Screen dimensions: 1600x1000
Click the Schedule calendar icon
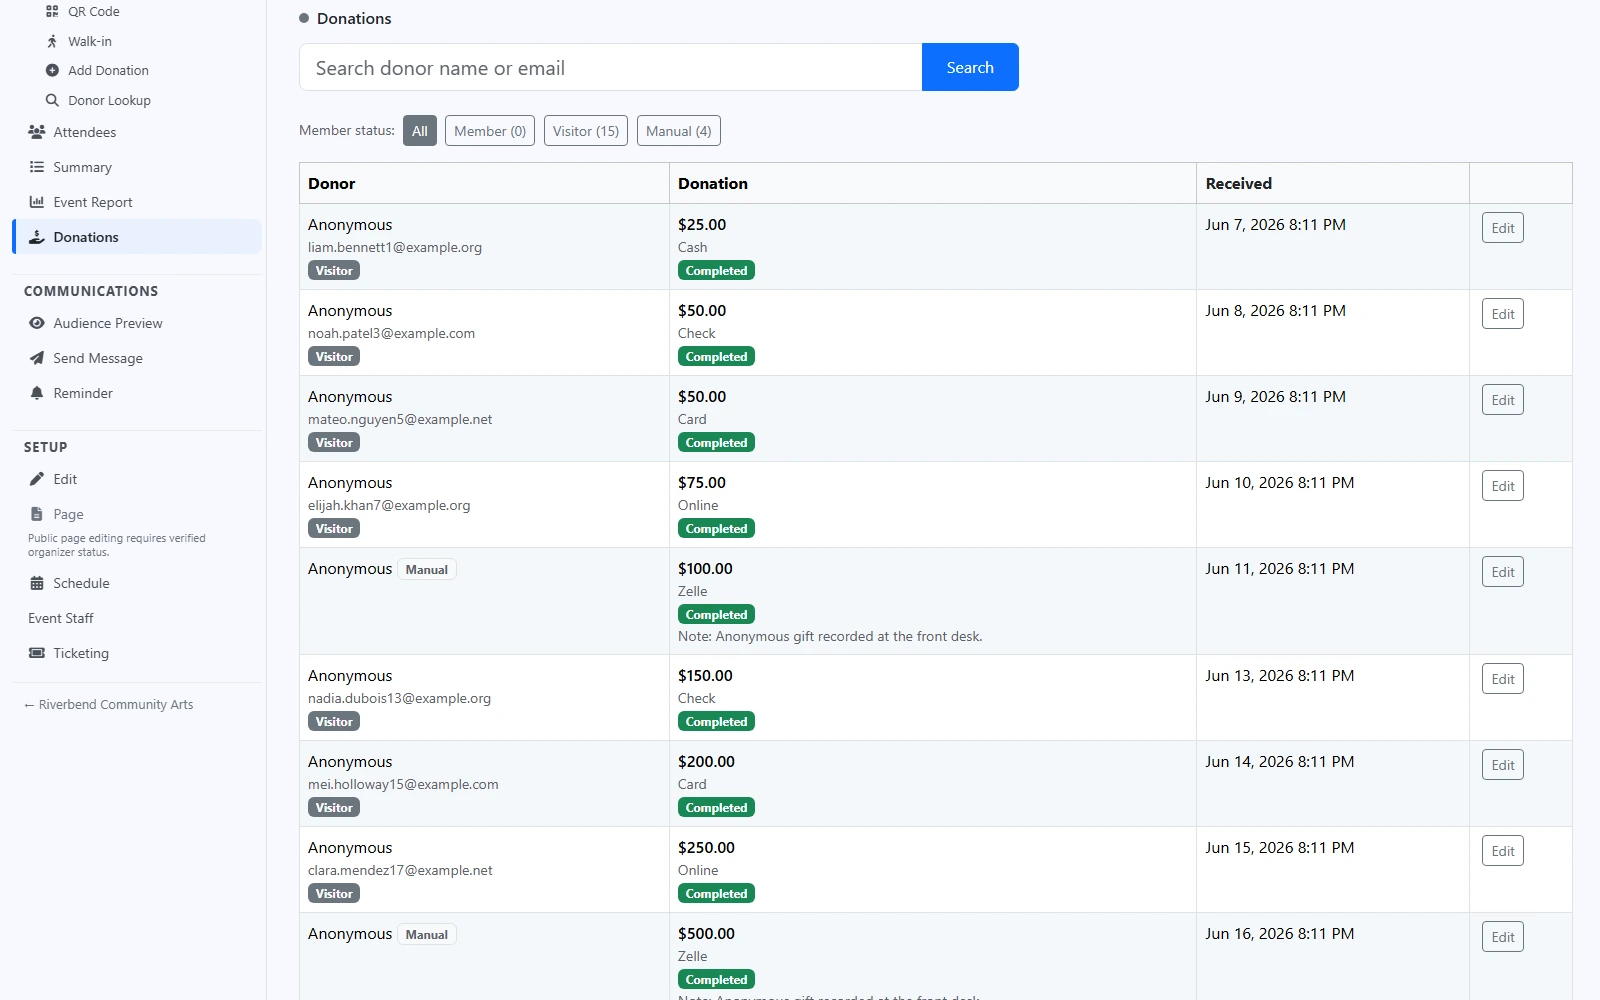37,583
